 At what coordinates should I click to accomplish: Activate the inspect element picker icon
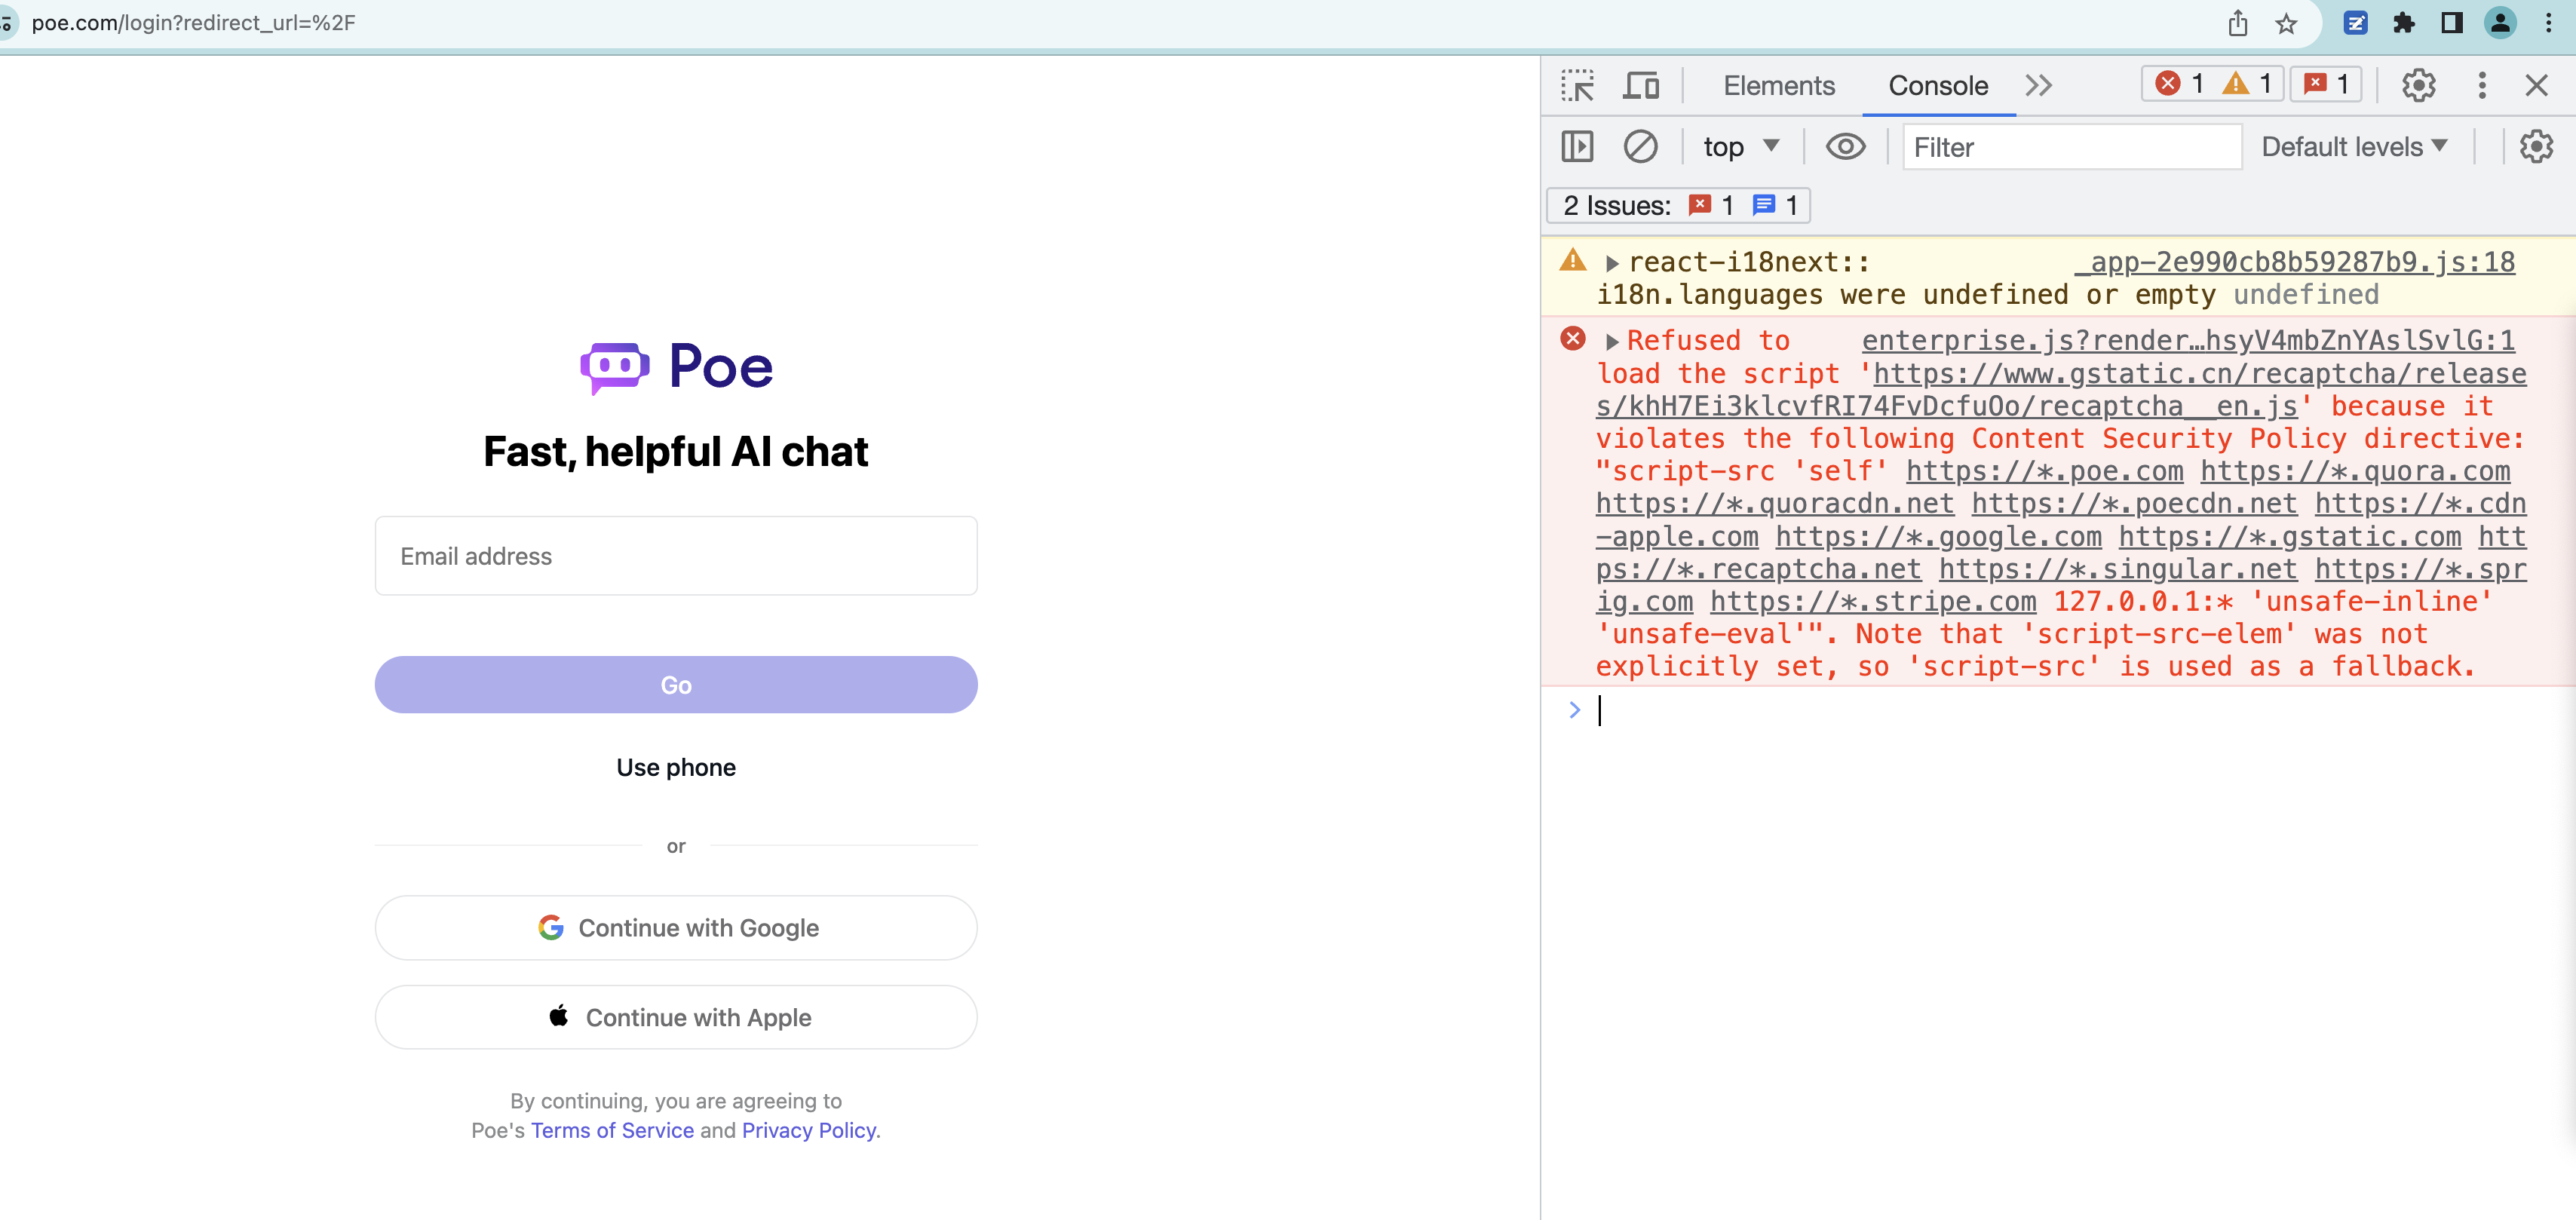pyautogui.click(x=1577, y=86)
